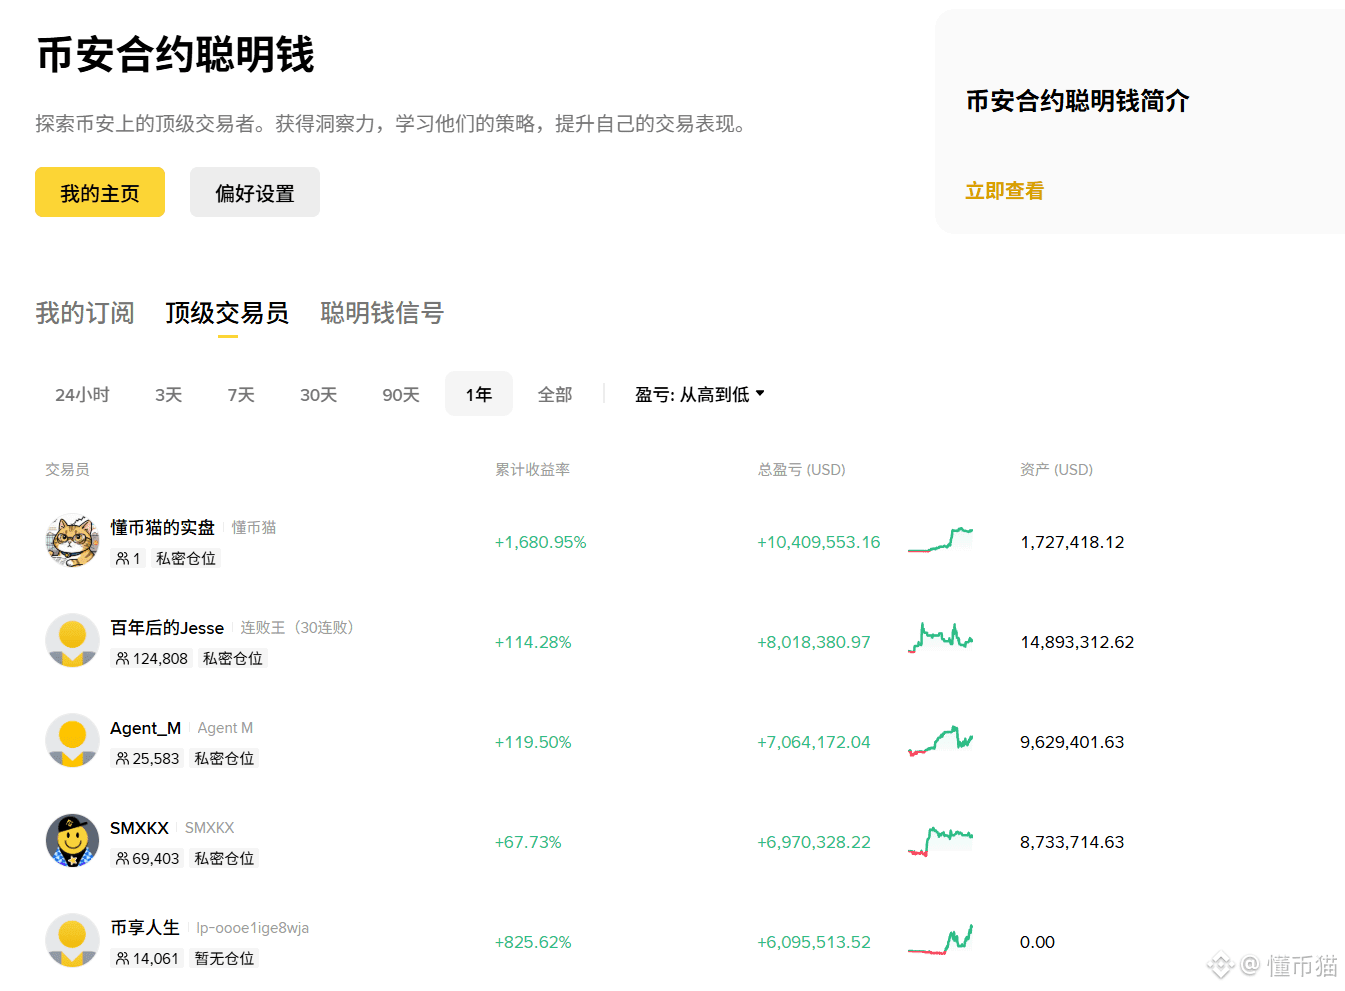The image size is (1345, 991).
Task: View 币享人生 PnL sparkline chart
Action: [940, 940]
